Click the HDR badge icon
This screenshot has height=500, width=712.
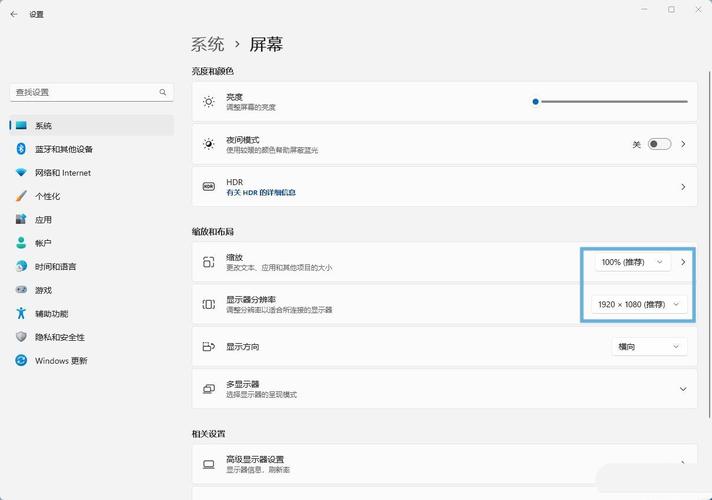208,187
